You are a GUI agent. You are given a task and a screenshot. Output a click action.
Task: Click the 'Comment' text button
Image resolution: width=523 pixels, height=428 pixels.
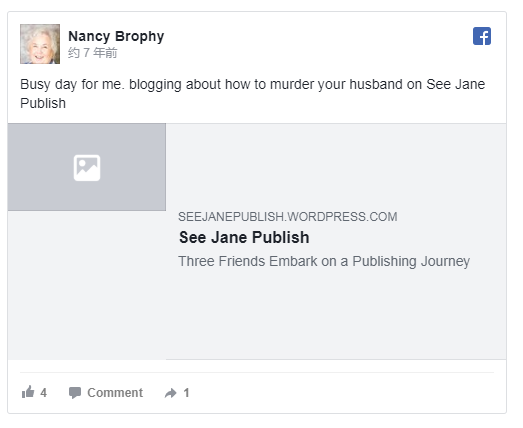[x=115, y=393]
